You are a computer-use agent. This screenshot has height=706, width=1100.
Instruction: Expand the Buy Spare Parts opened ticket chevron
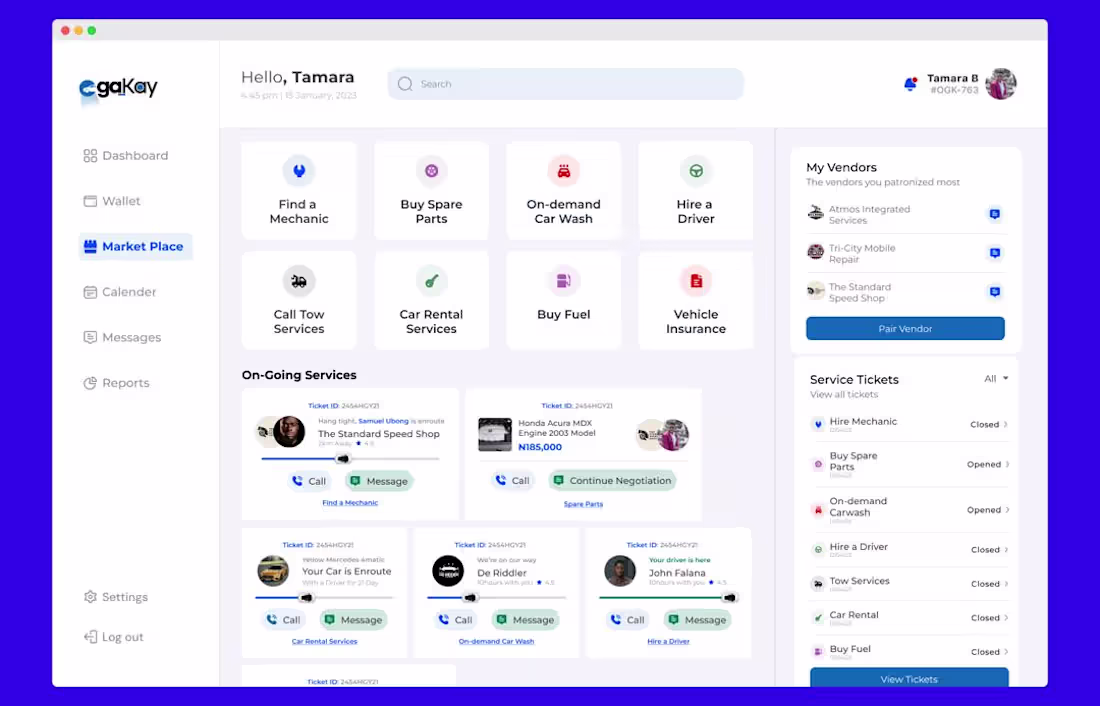click(x=1006, y=463)
